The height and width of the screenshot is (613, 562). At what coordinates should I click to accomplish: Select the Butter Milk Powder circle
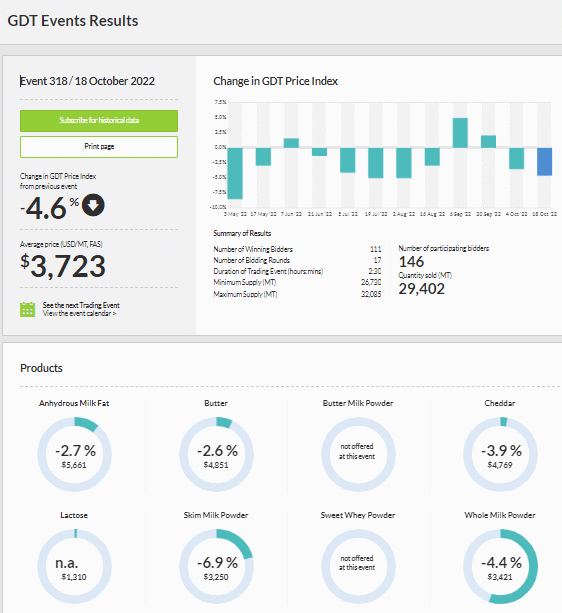click(x=358, y=454)
